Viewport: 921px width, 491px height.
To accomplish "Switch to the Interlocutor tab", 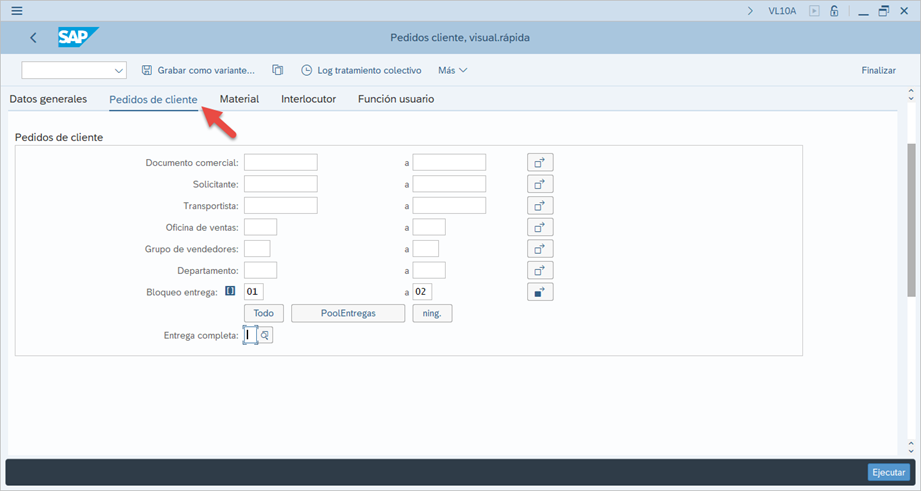I will pos(308,99).
